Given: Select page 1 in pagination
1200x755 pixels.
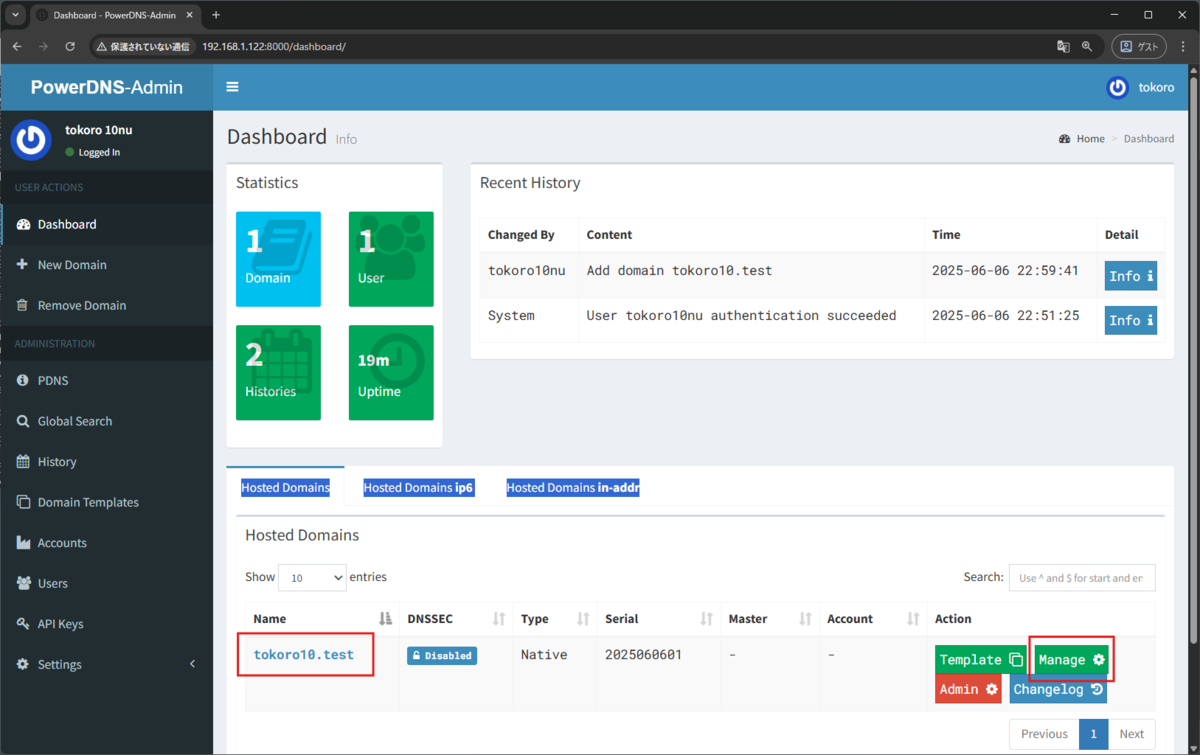Looking at the screenshot, I should (x=1094, y=734).
